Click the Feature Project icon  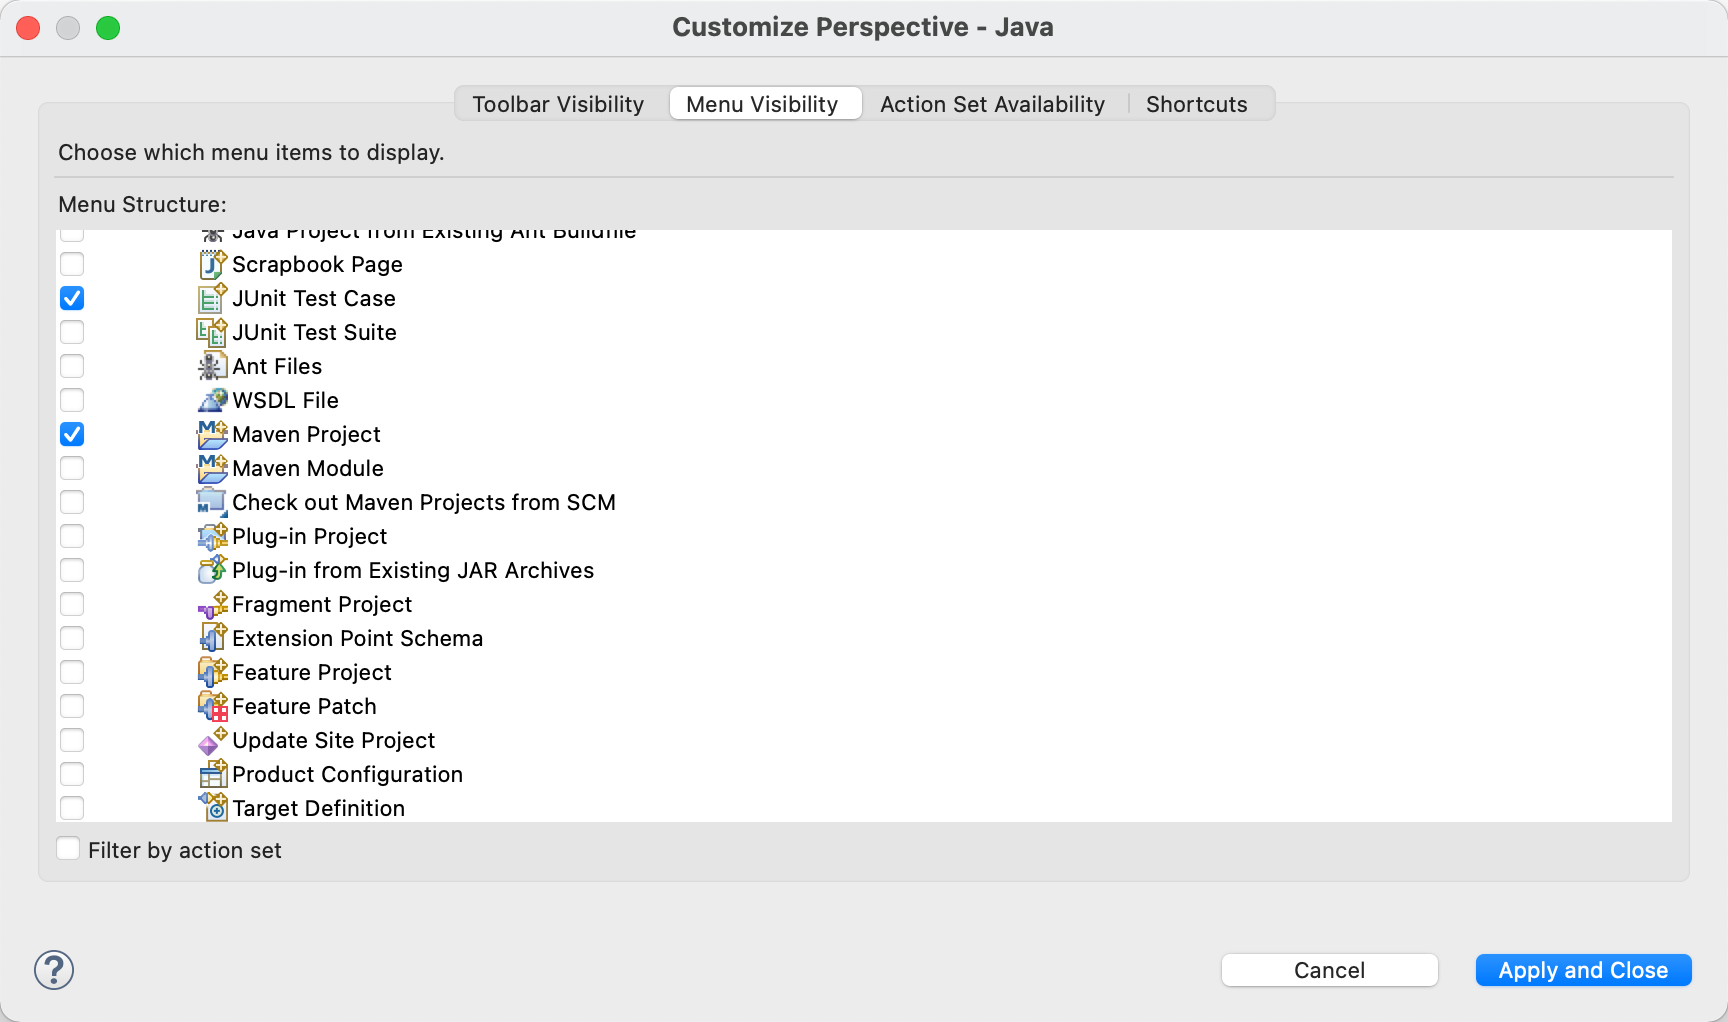(x=213, y=672)
